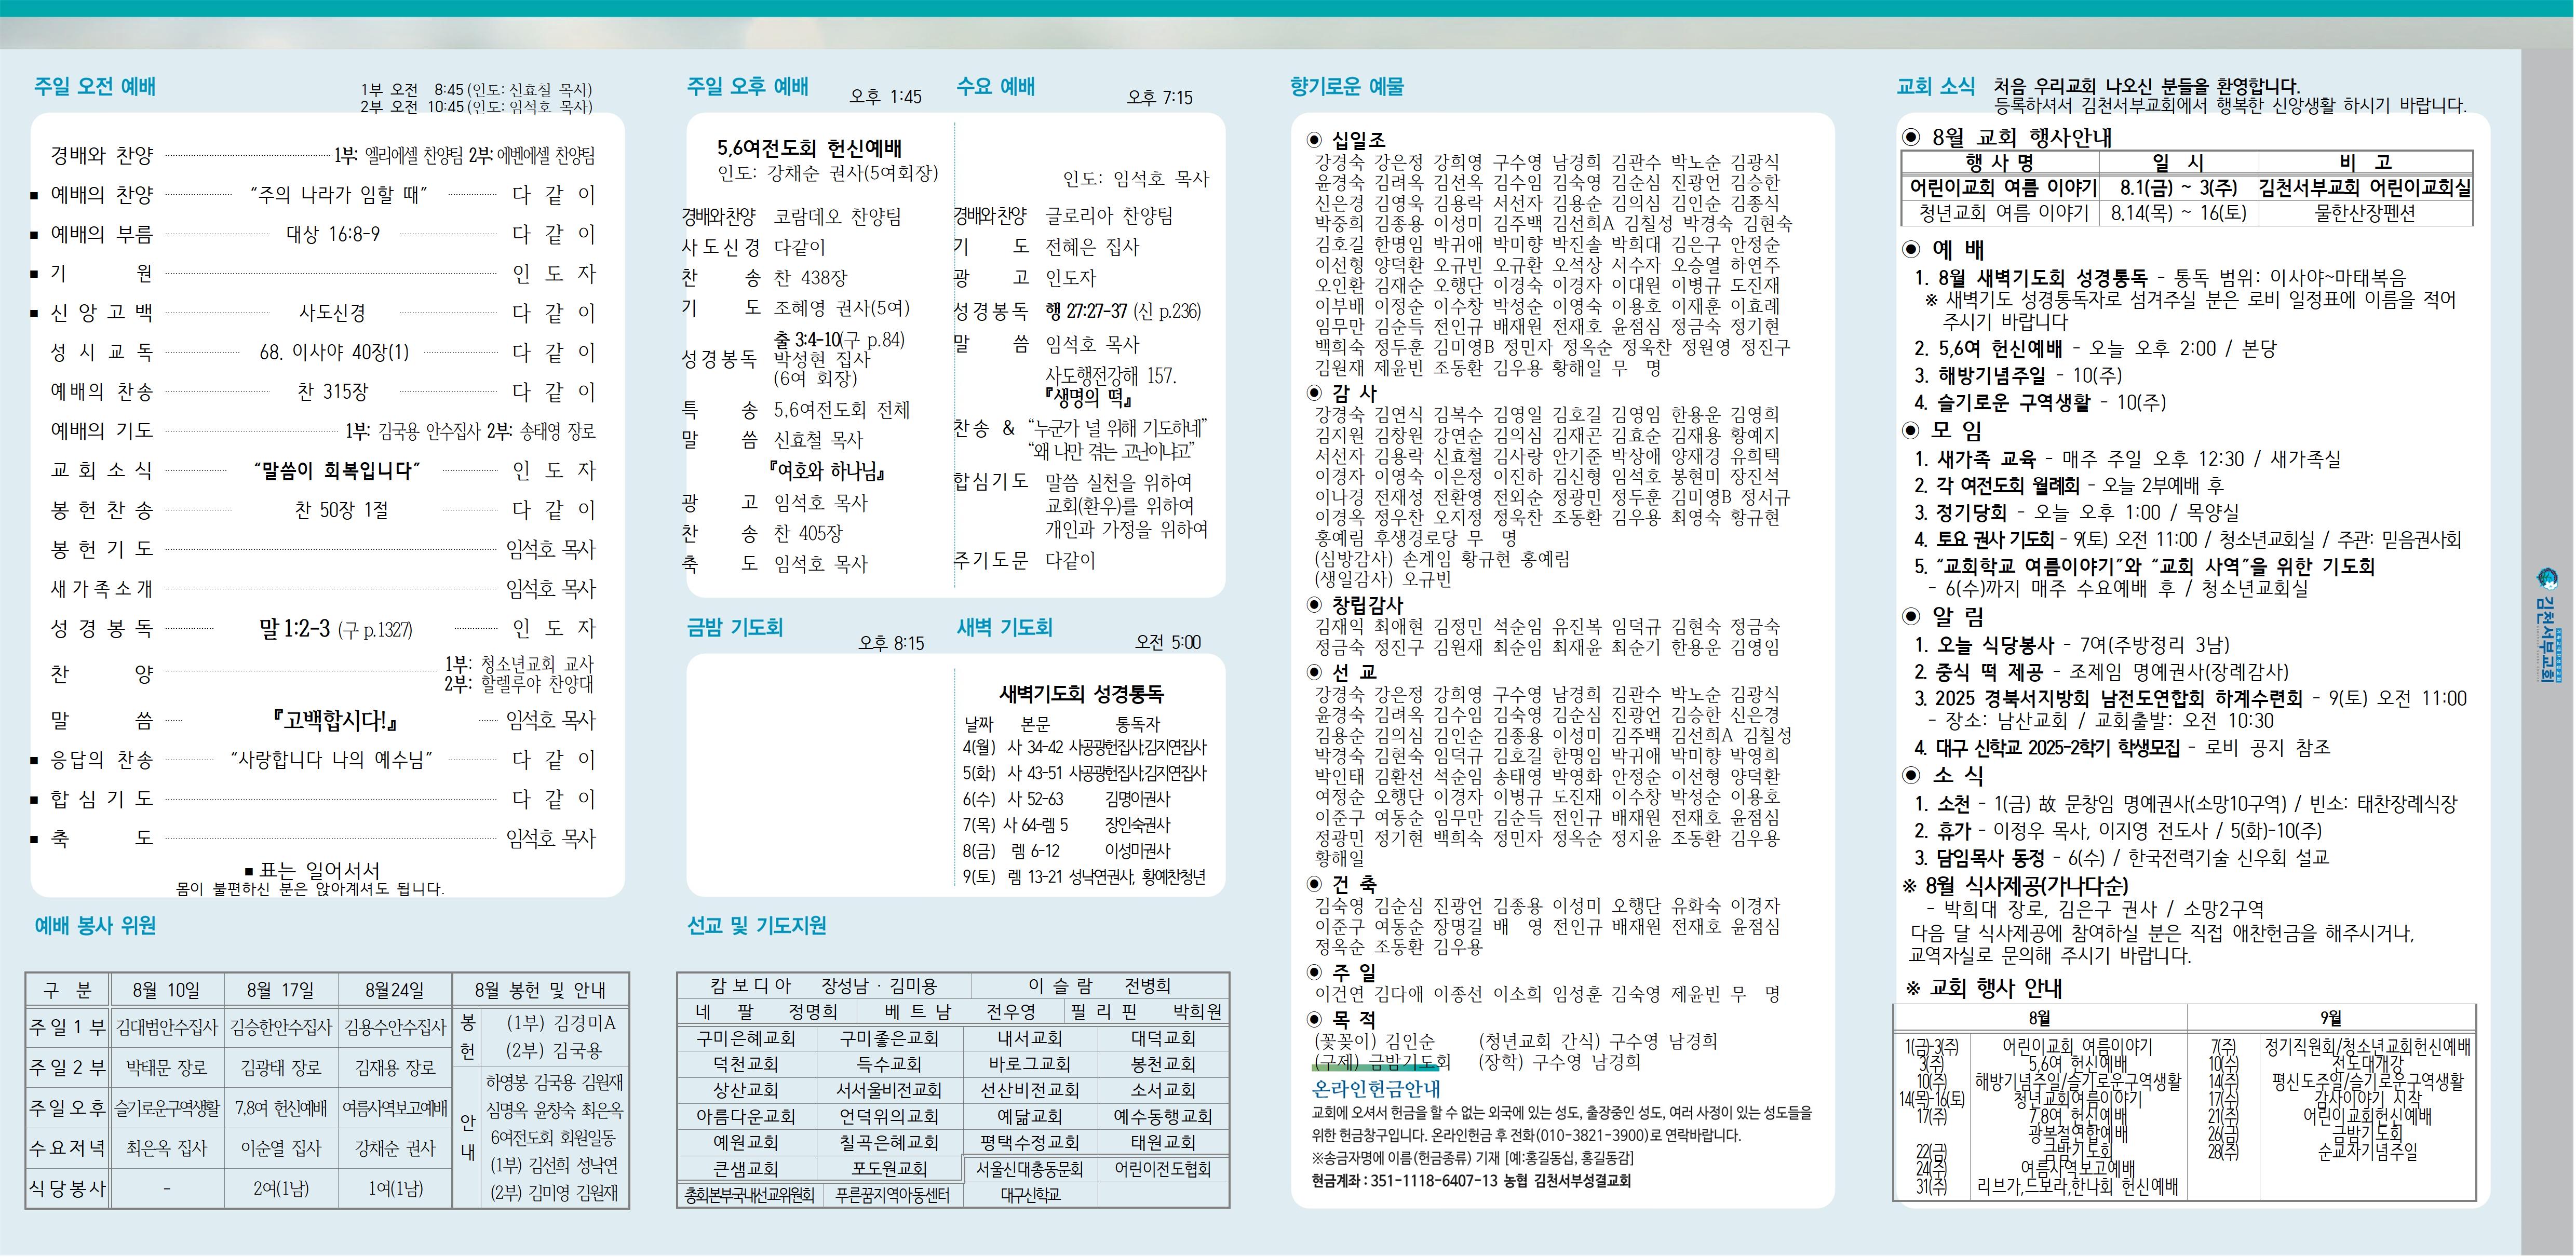Click the sermon title '『여호와 하나님』'
The image size is (2576, 1257).
tap(827, 471)
